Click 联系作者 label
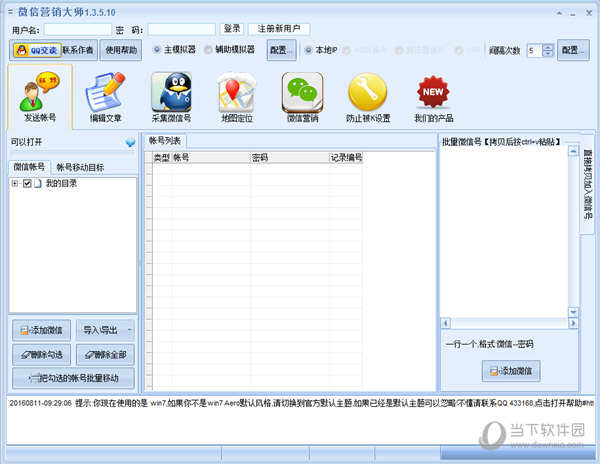This screenshot has width=600, height=464. coord(78,50)
